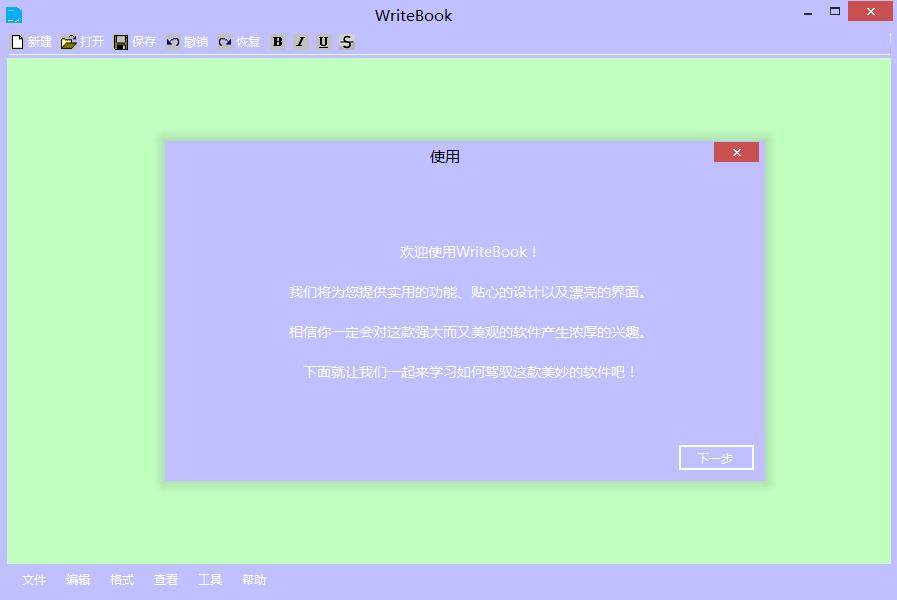This screenshot has height=600, width=897.
Task: Expand the 查看 (View) menu
Action: point(166,580)
